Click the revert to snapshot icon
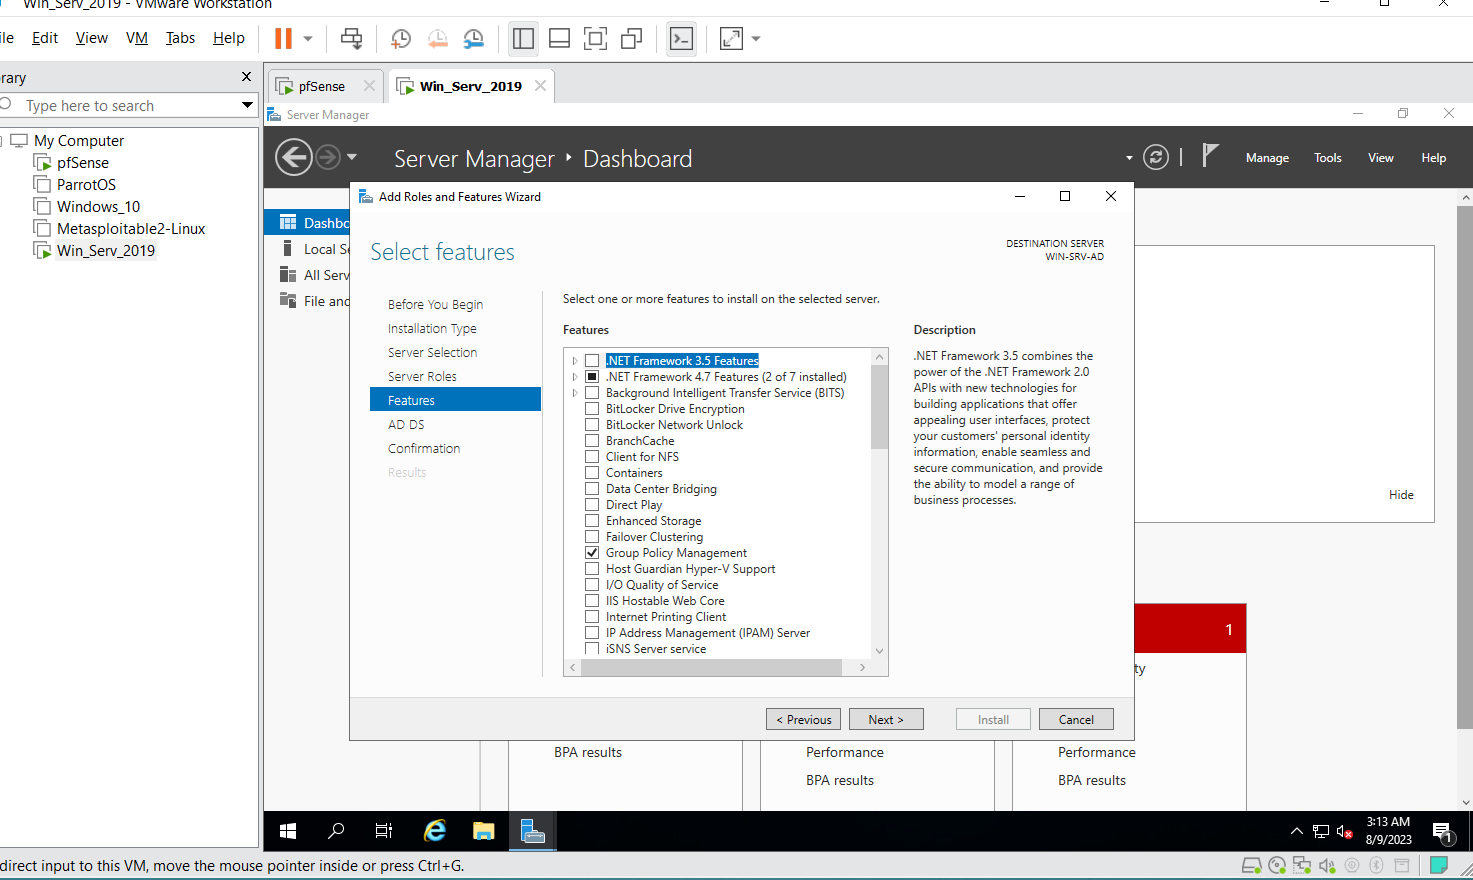 (437, 39)
